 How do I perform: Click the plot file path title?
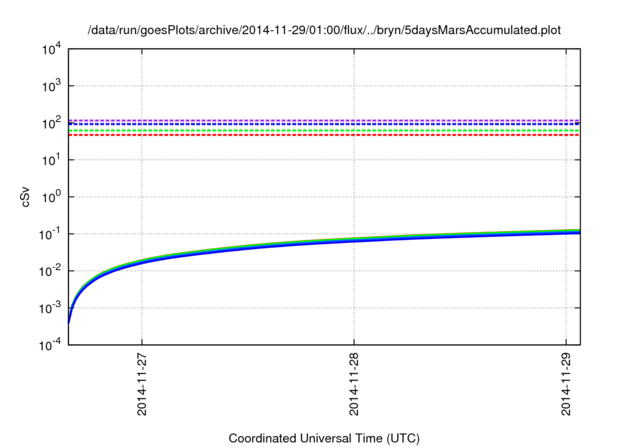[x=324, y=30]
